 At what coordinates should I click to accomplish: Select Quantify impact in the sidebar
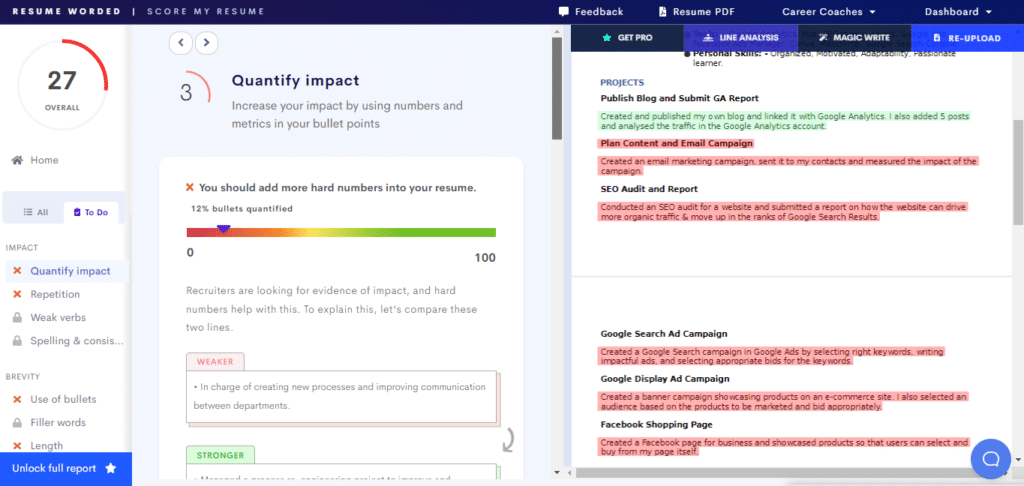(x=67, y=271)
